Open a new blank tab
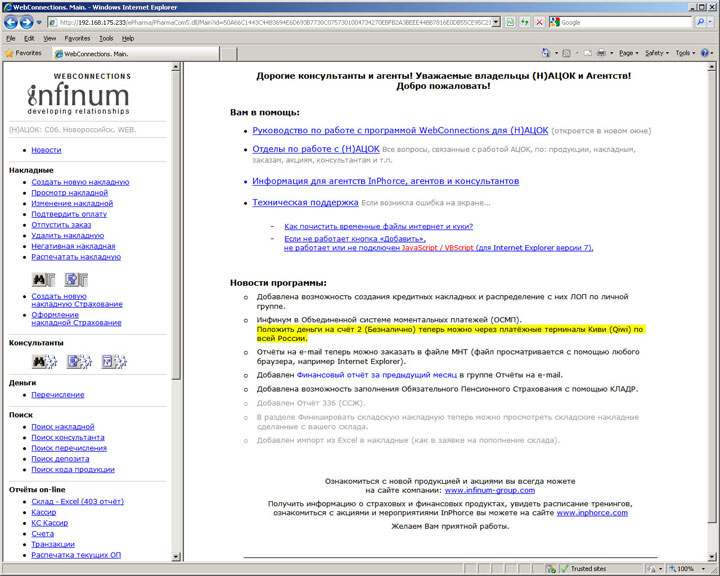This screenshot has width=720, height=576. pyautogui.click(x=228, y=54)
